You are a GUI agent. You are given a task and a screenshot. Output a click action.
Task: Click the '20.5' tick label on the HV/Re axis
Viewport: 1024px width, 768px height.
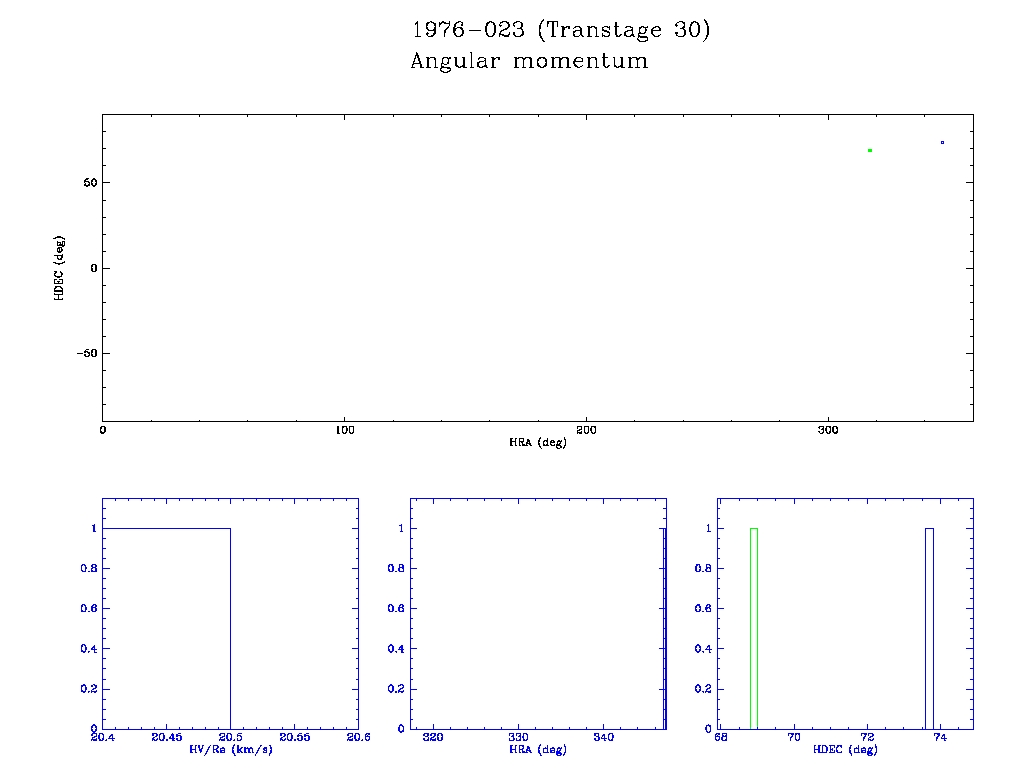pos(231,737)
